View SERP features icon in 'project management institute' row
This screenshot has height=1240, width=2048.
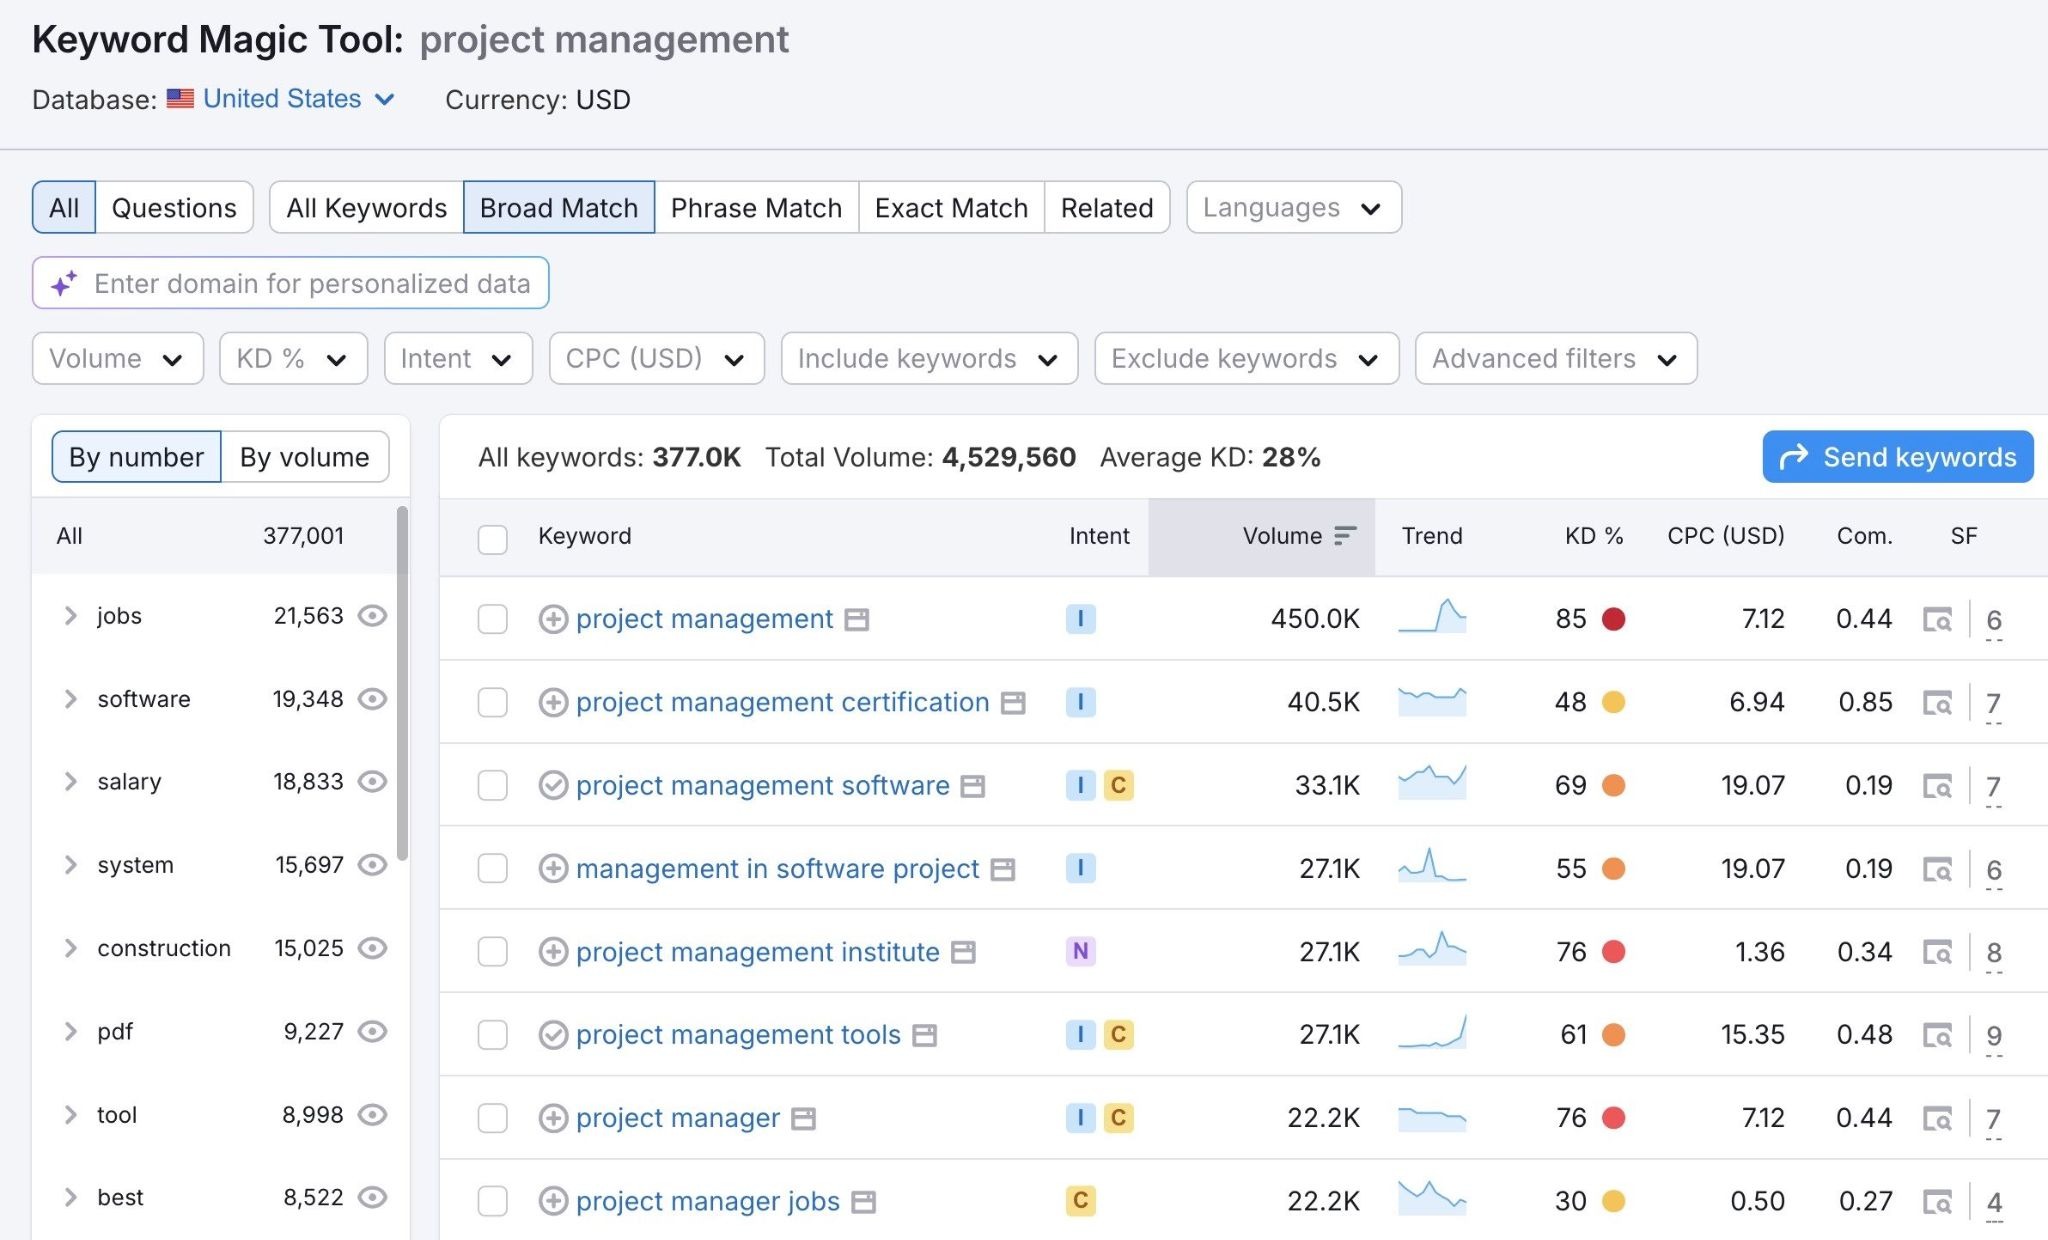[x=1937, y=952]
